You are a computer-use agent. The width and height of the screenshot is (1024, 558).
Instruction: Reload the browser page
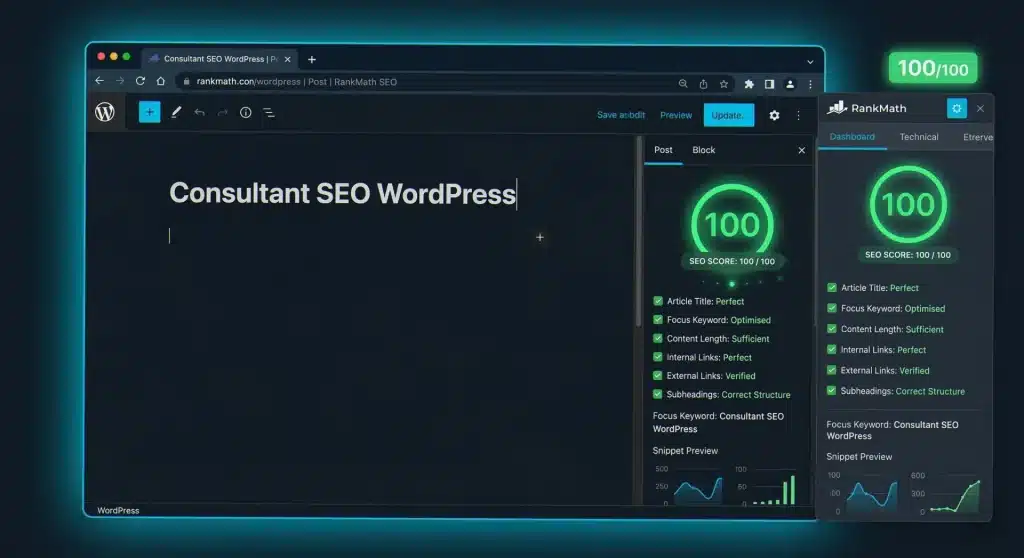point(140,81)
